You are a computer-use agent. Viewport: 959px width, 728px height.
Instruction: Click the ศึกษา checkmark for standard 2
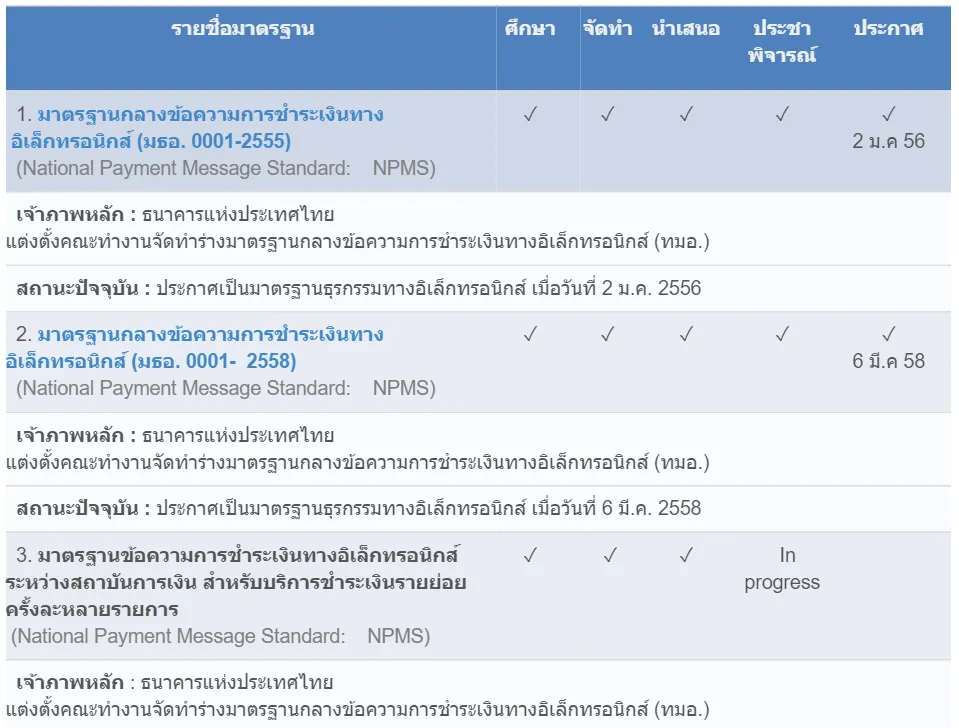530,334
